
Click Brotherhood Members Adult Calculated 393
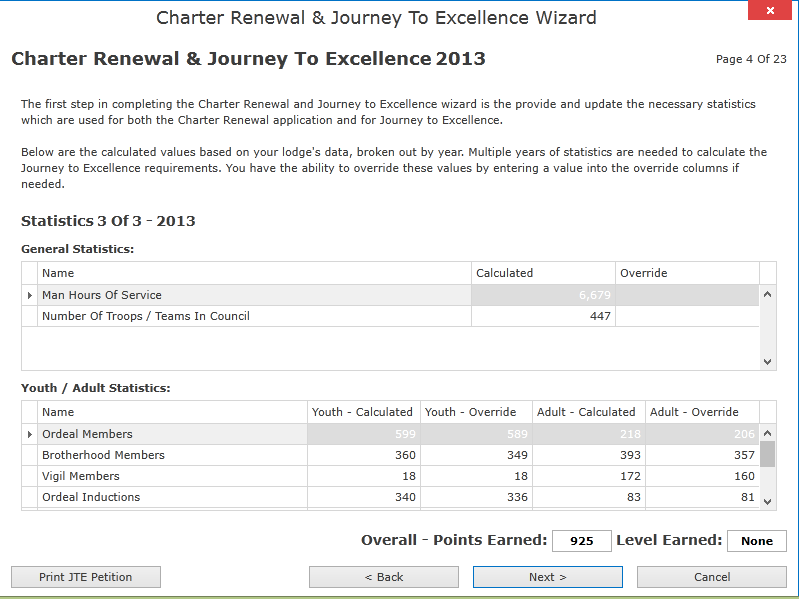(x=589, y=455)
